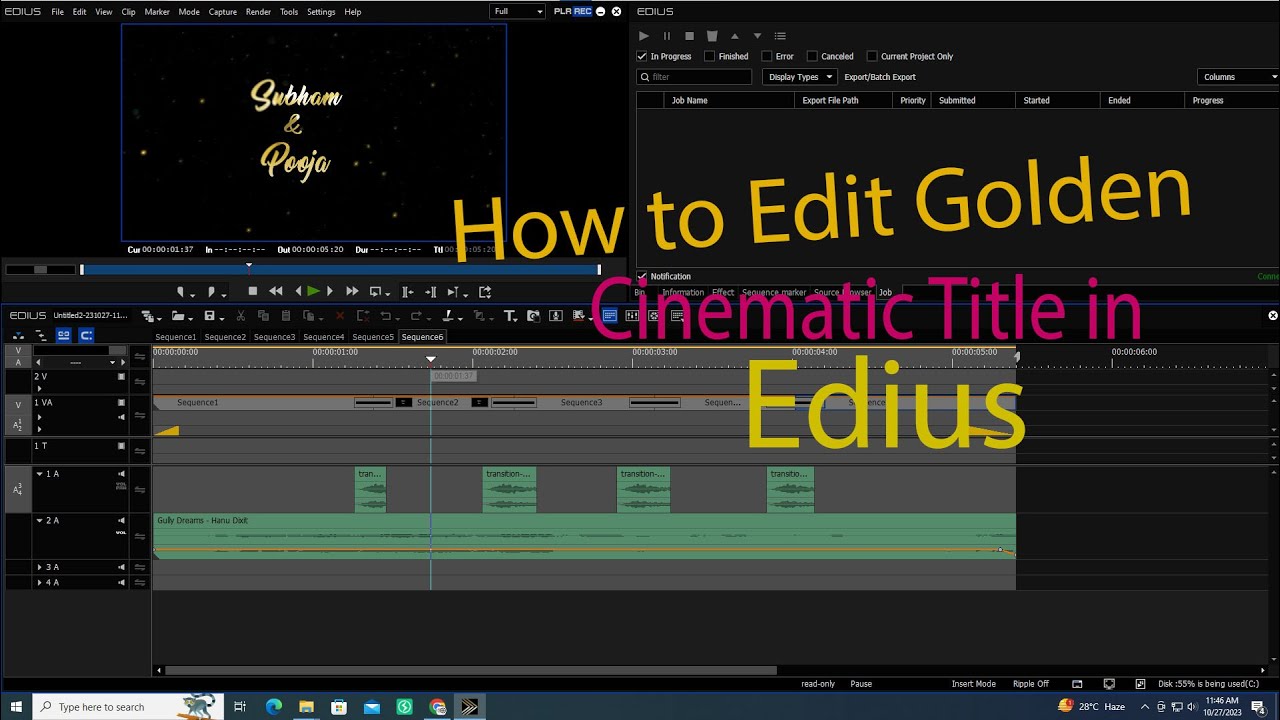Move job up with arrow icon
Screen dimensions: 1280x720
[x=734, y=36]
